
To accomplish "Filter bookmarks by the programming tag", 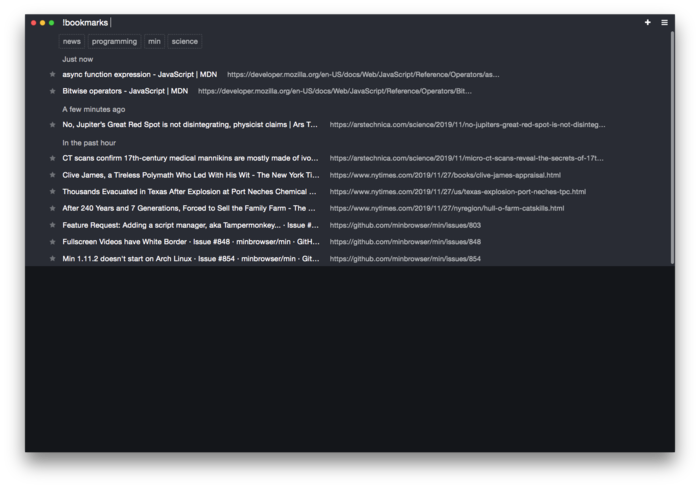I will point(114,41).
